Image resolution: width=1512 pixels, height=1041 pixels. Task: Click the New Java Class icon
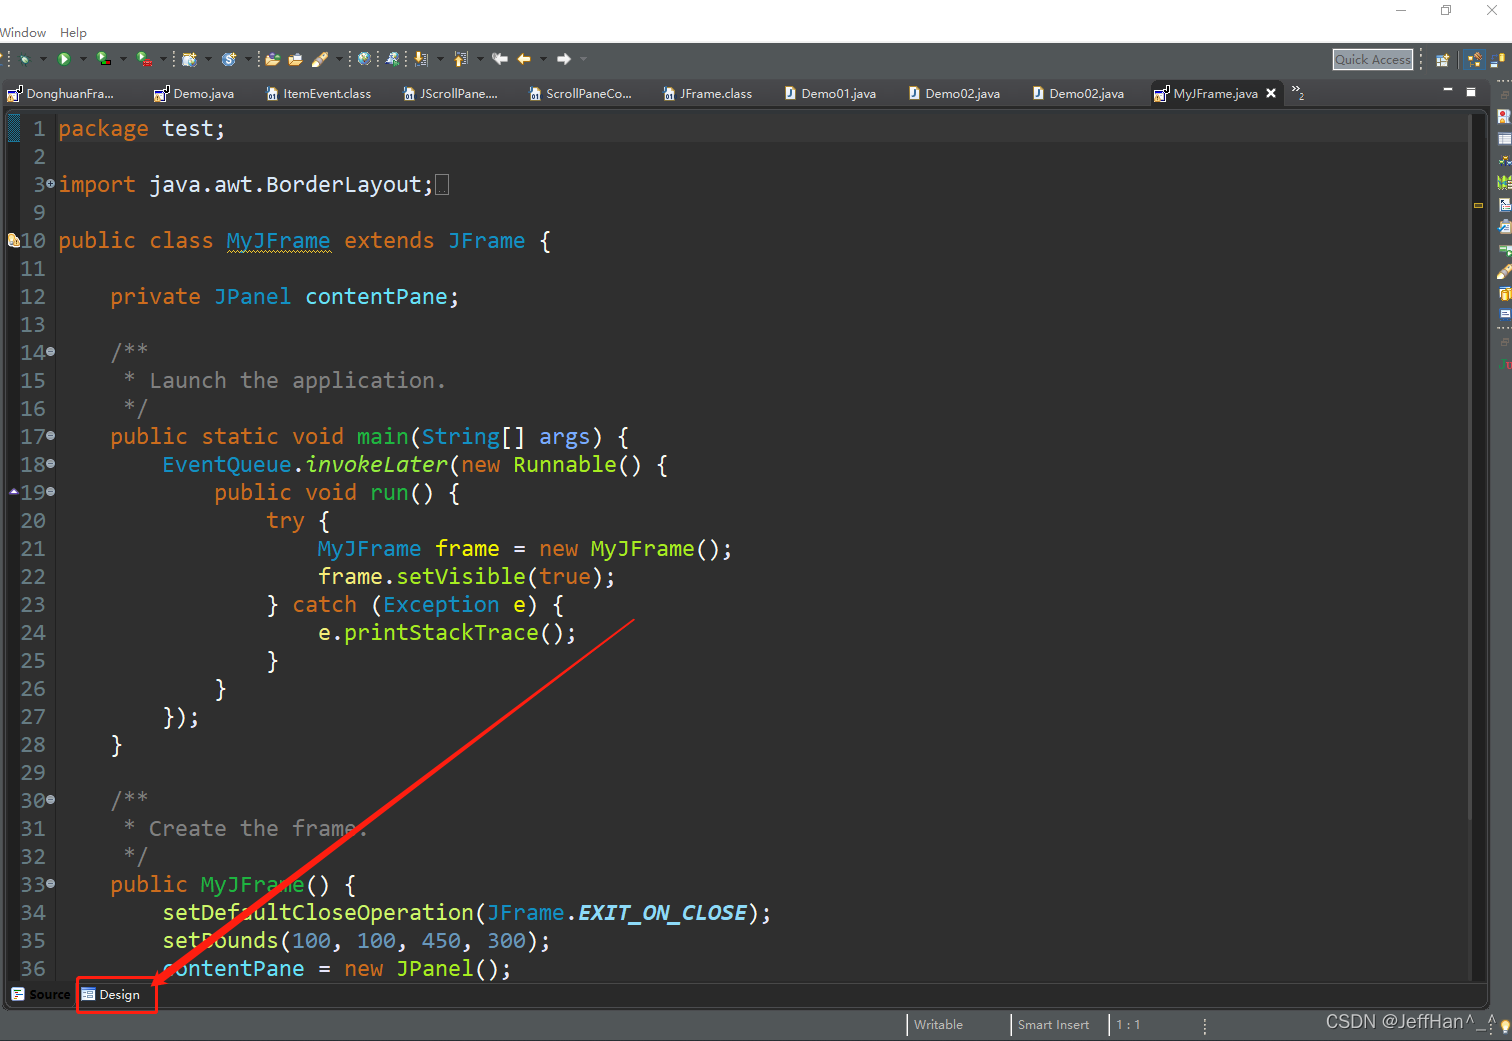click(229, 60)
